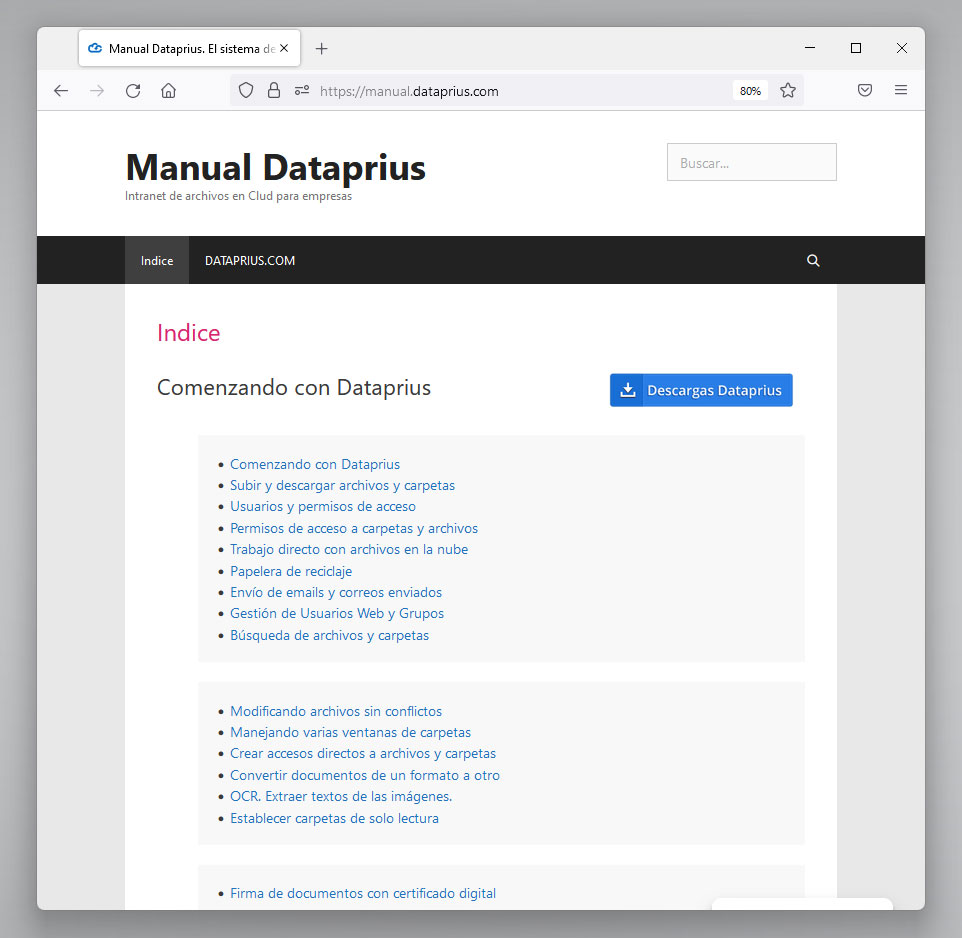View site security via padlock icon

(x=274, y=91)
